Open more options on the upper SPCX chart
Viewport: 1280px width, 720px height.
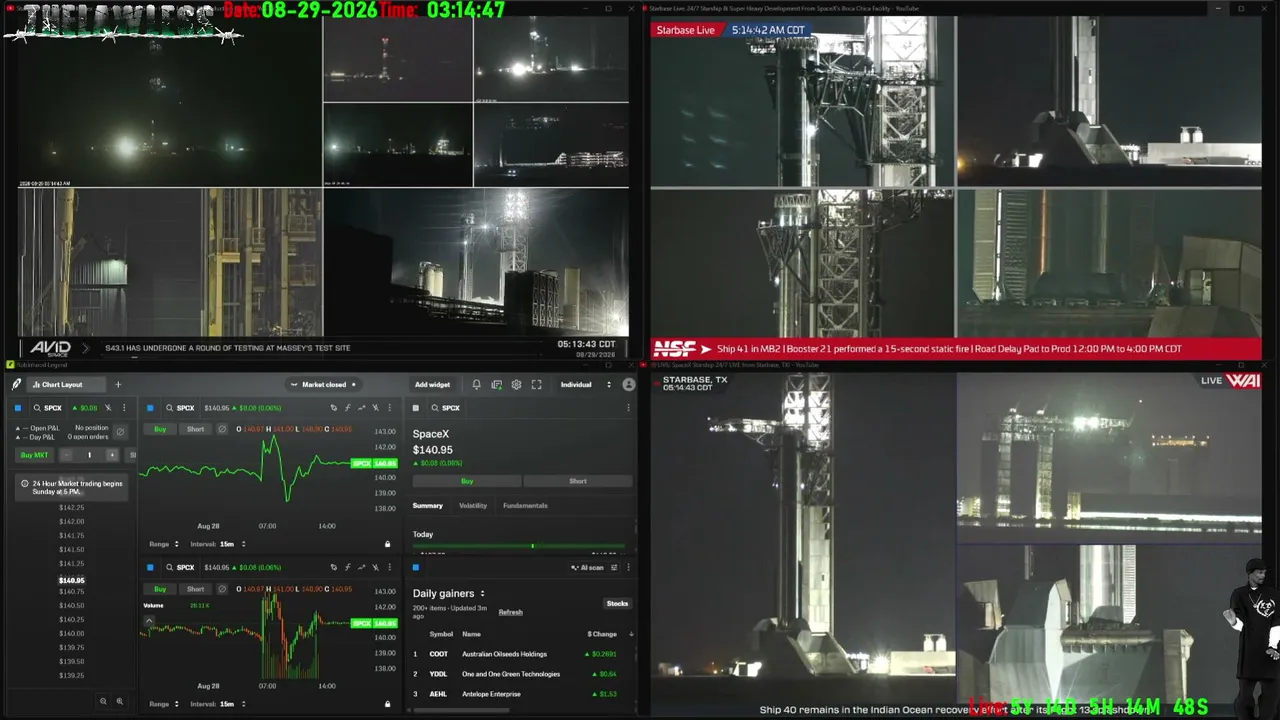click(389, 408)
